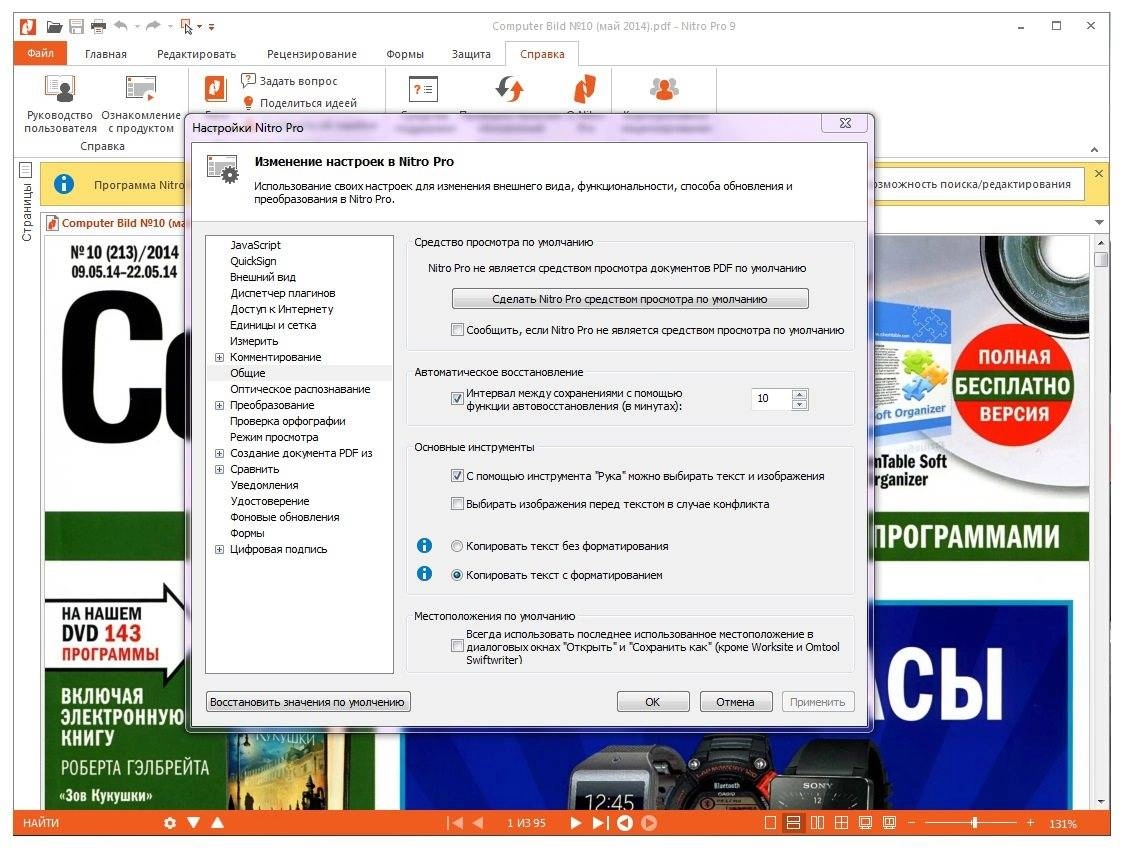Click Восстановить значения по умолчанию button
This screenshot has height=855, width=1128.
[x=308, y=702]
